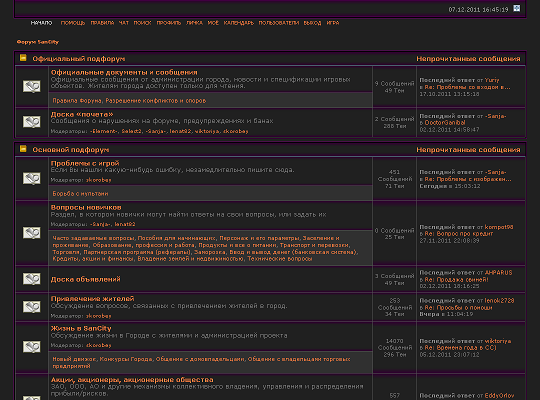Open the ПОЛЬЗОВАТЕЛИ navigation item
540x400 pixels.
point(279,23)
